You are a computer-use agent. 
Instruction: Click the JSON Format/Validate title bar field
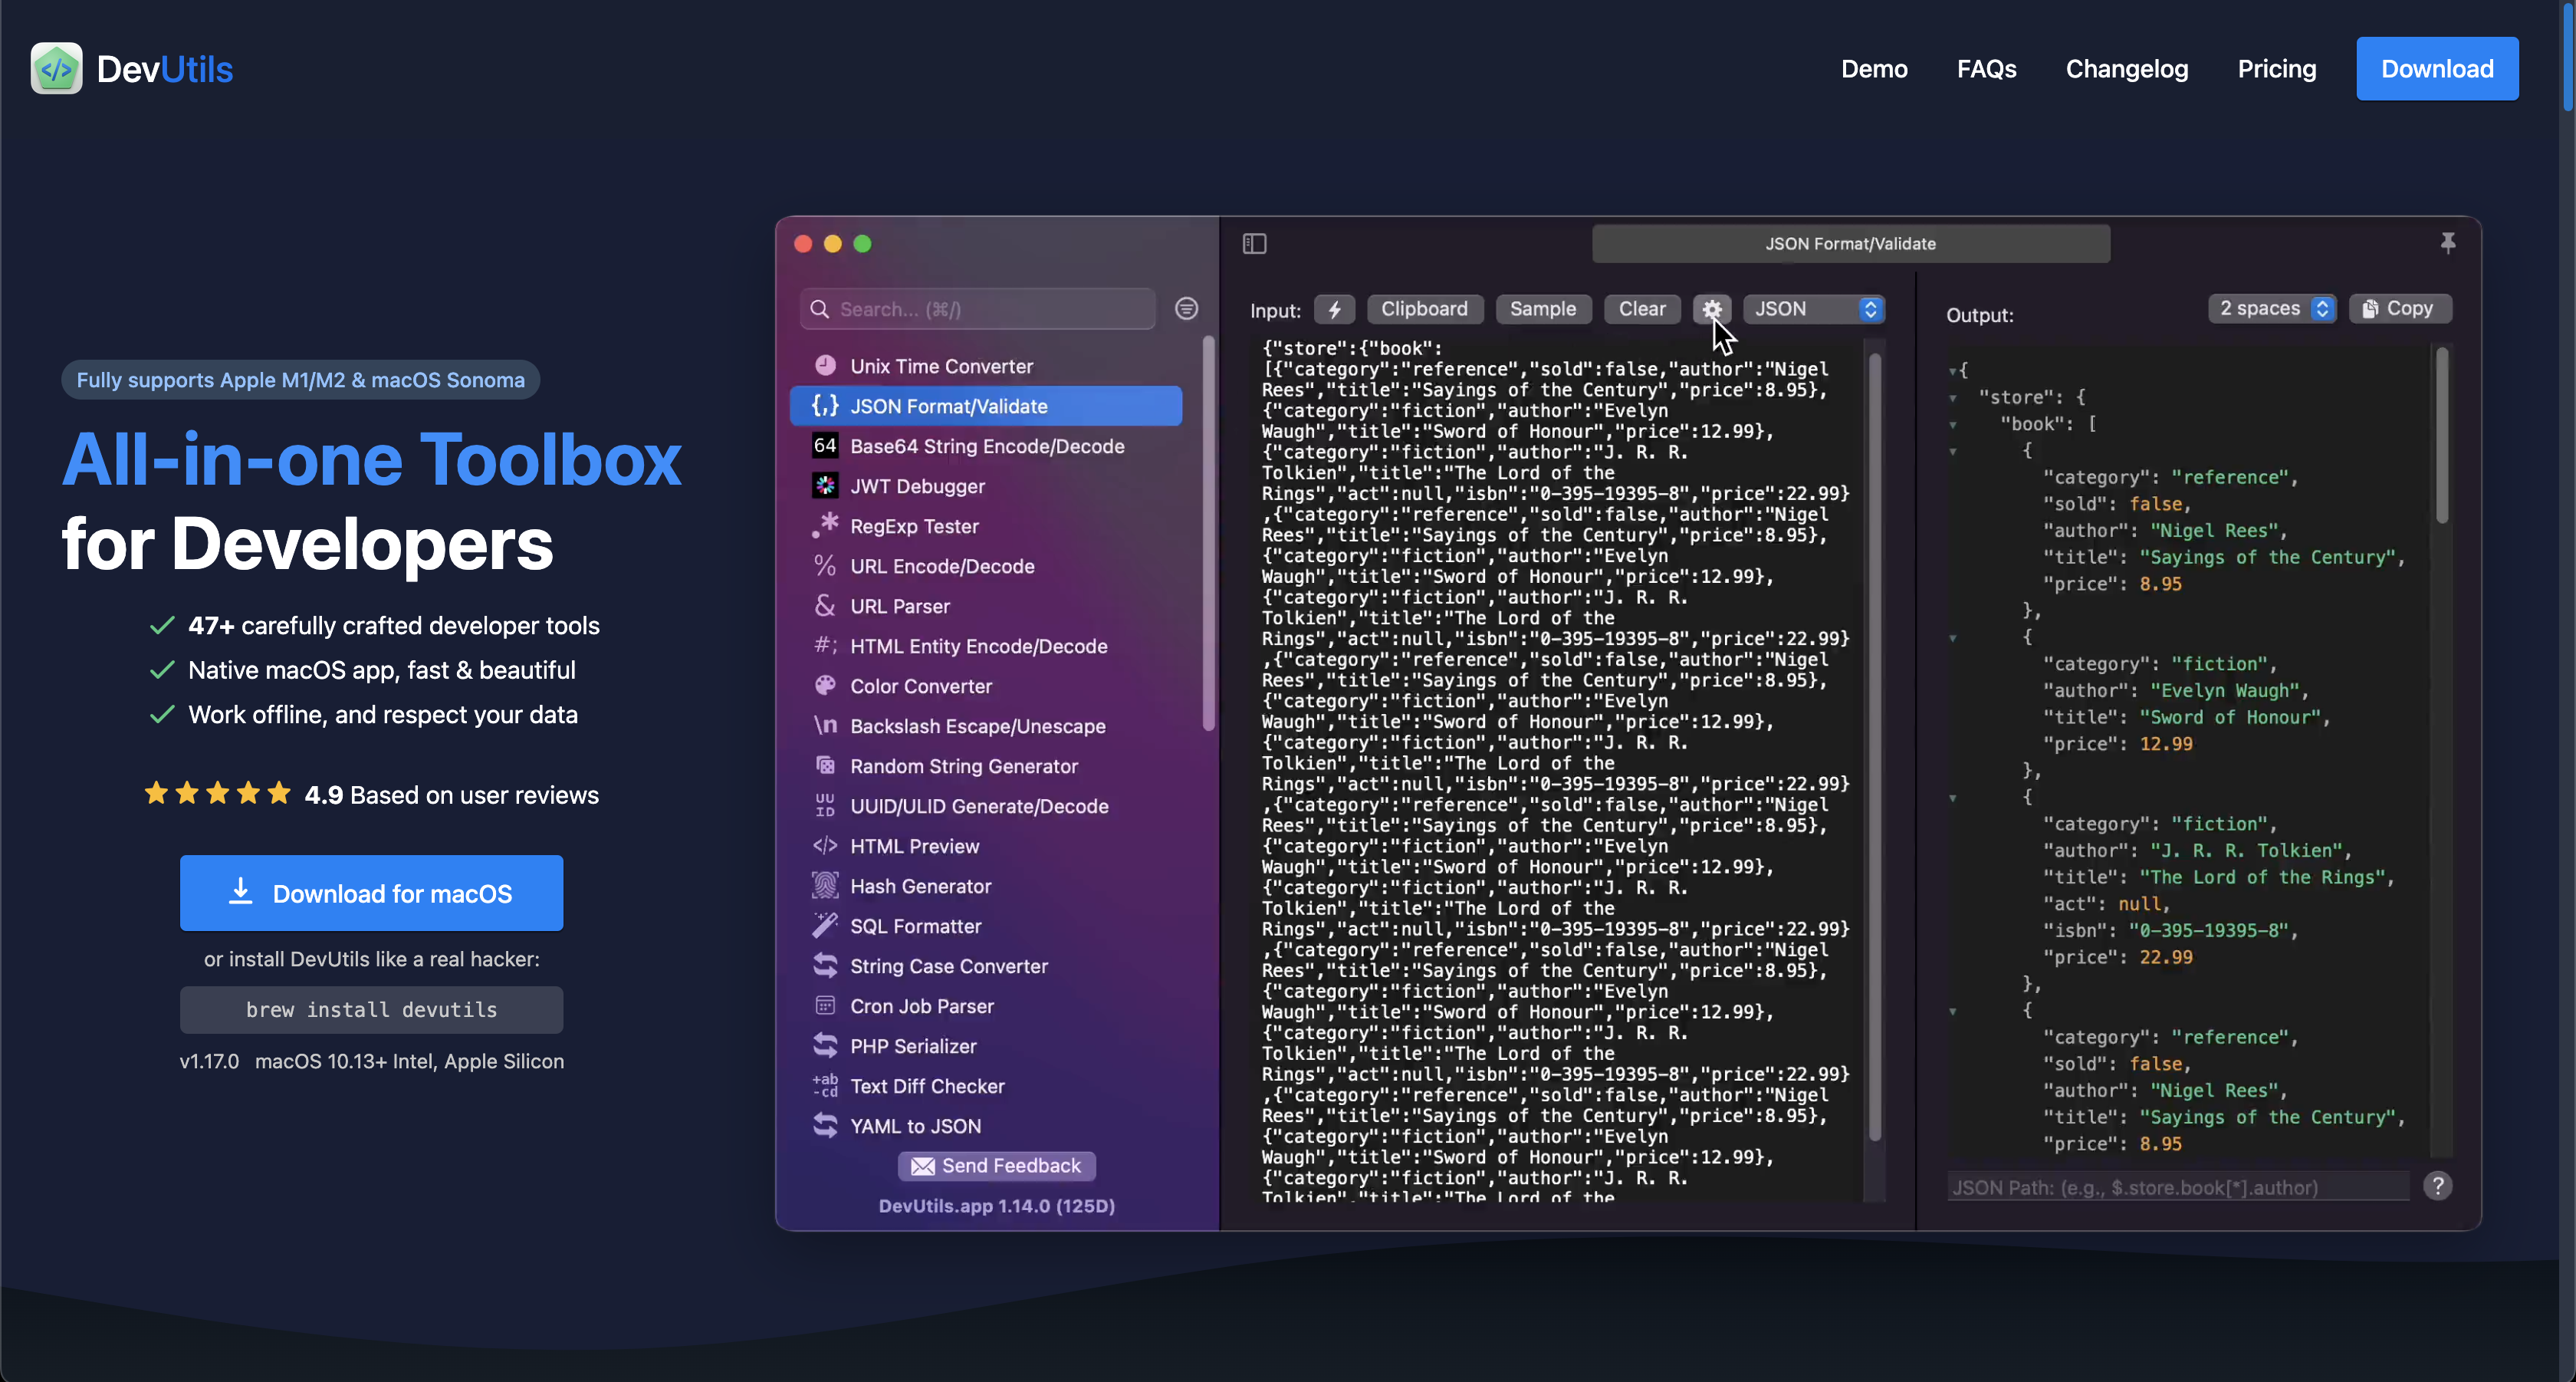tap(1850, 243)
